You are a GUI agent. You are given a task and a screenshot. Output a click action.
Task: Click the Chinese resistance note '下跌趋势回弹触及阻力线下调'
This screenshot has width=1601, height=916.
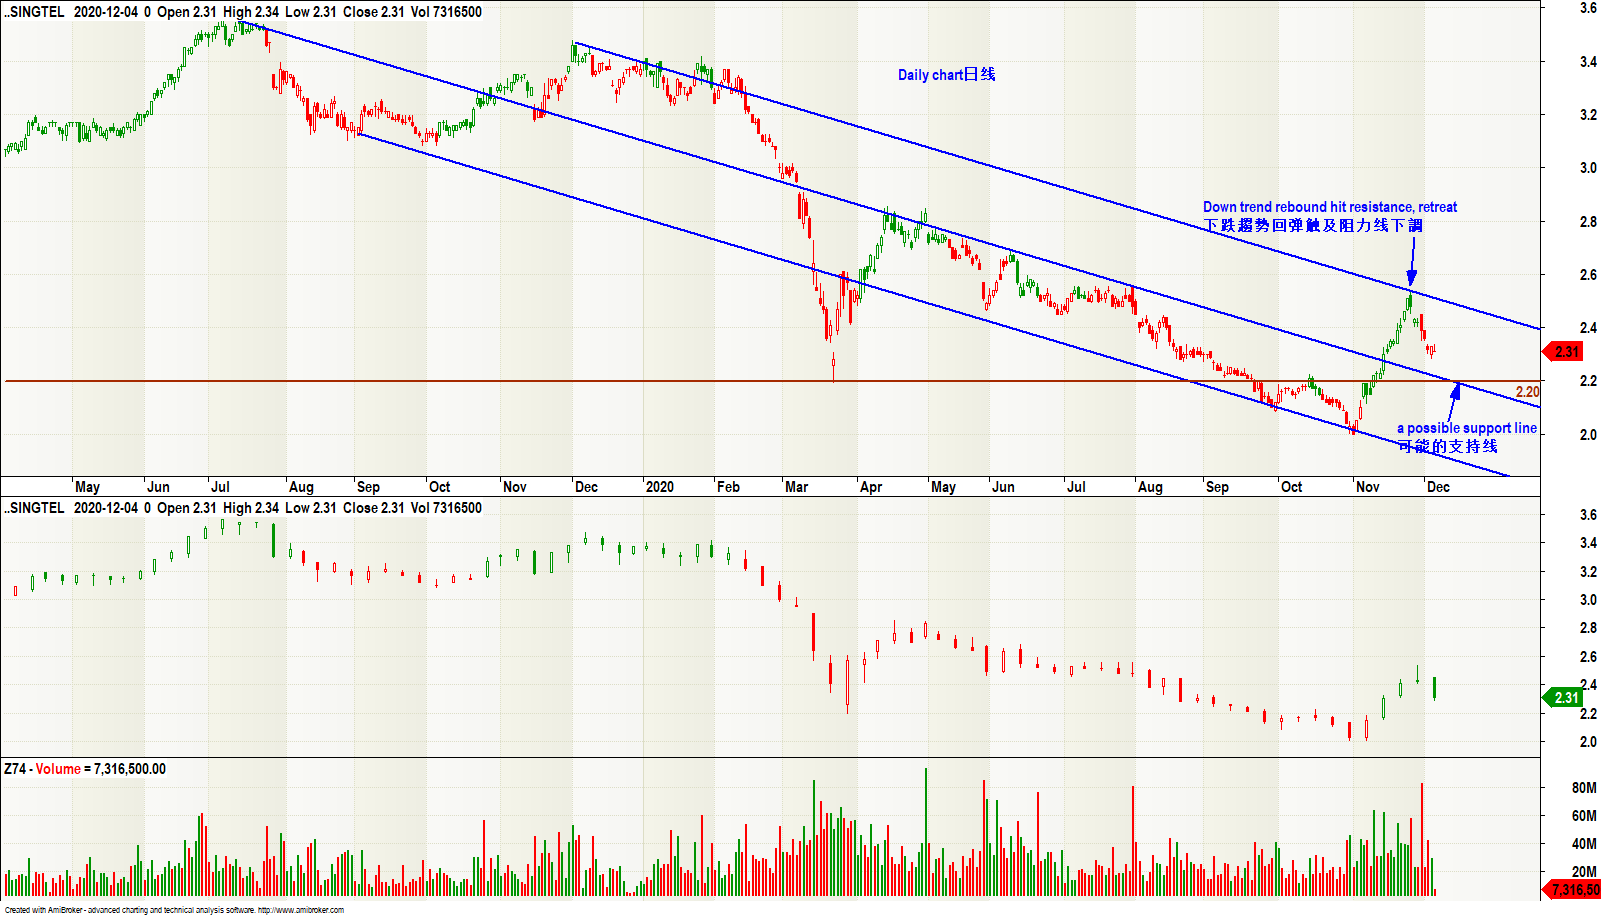tap(1313, 225)
